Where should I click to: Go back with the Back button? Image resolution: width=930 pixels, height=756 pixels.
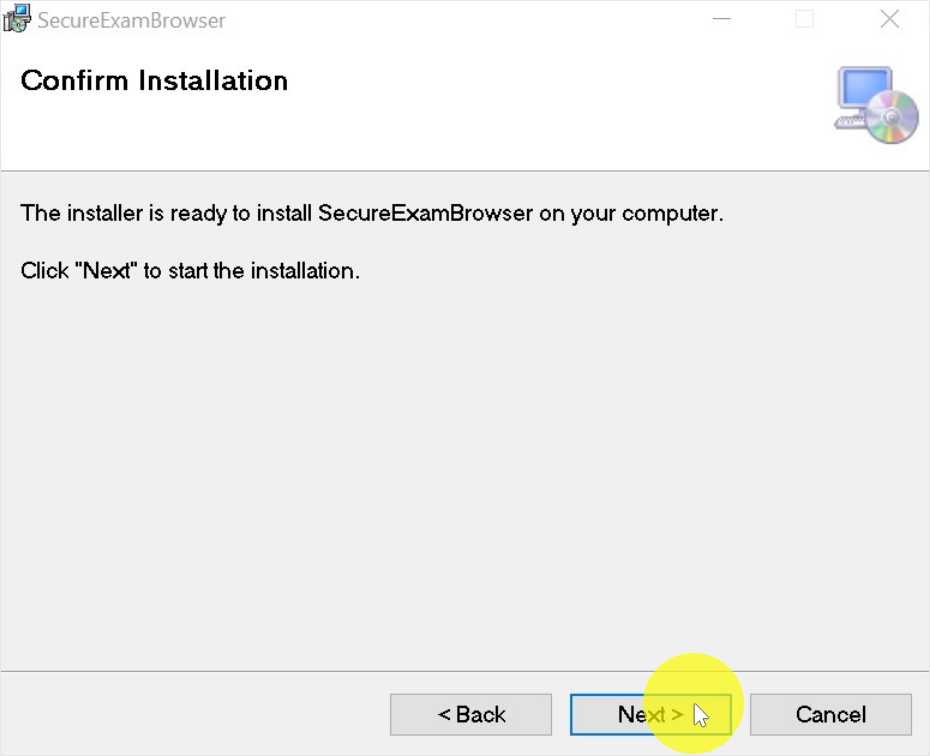471,714
